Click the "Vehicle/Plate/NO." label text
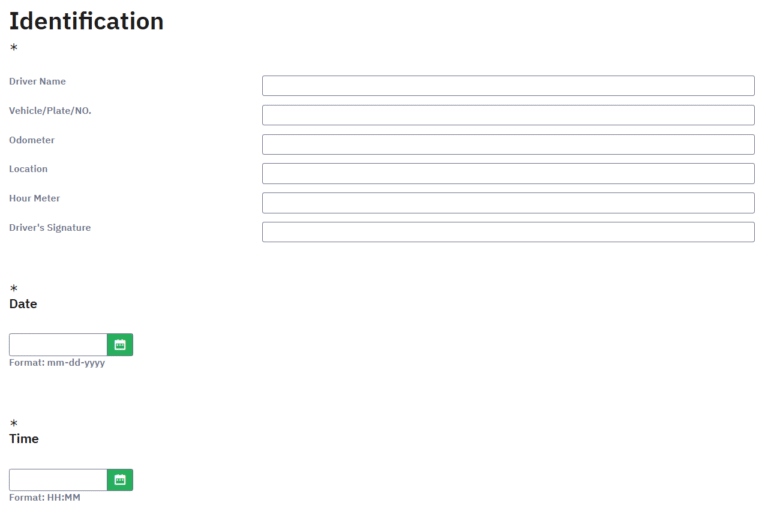Image resolution: width=768 pixels, height=515 pixels. [x=50, y=110]
